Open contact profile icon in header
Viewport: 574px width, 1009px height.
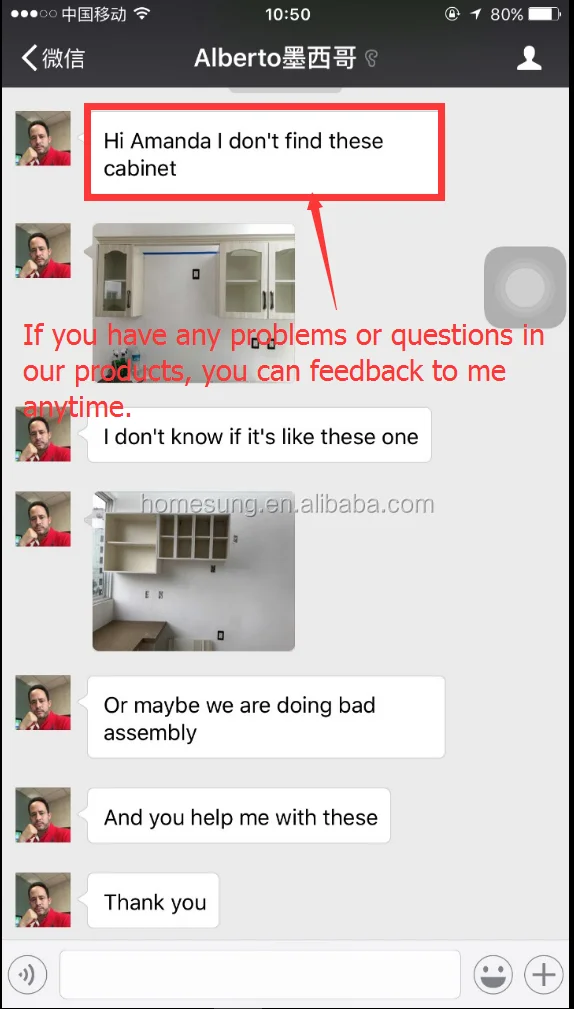[529, 58]
